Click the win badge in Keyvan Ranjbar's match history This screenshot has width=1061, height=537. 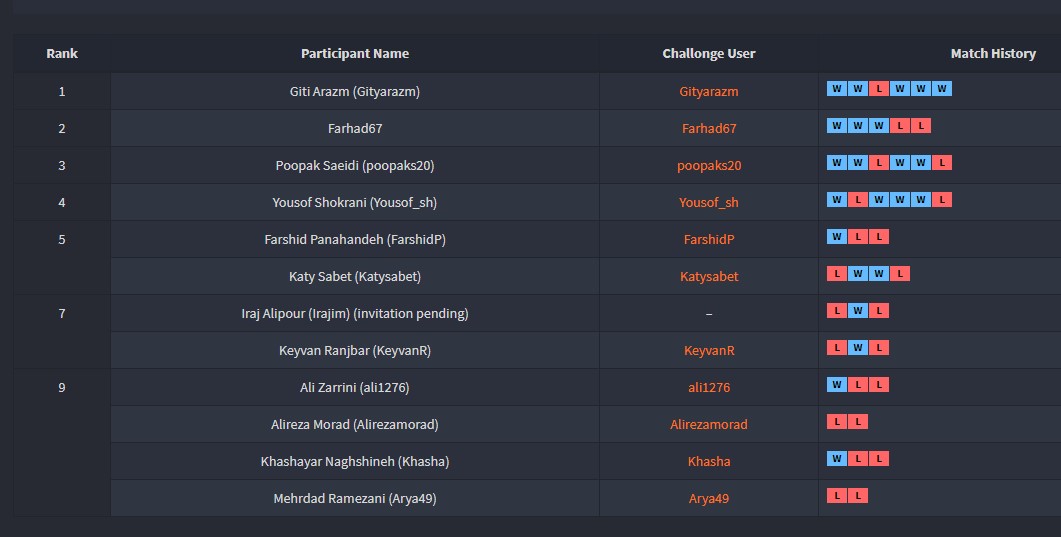(857, 348)
